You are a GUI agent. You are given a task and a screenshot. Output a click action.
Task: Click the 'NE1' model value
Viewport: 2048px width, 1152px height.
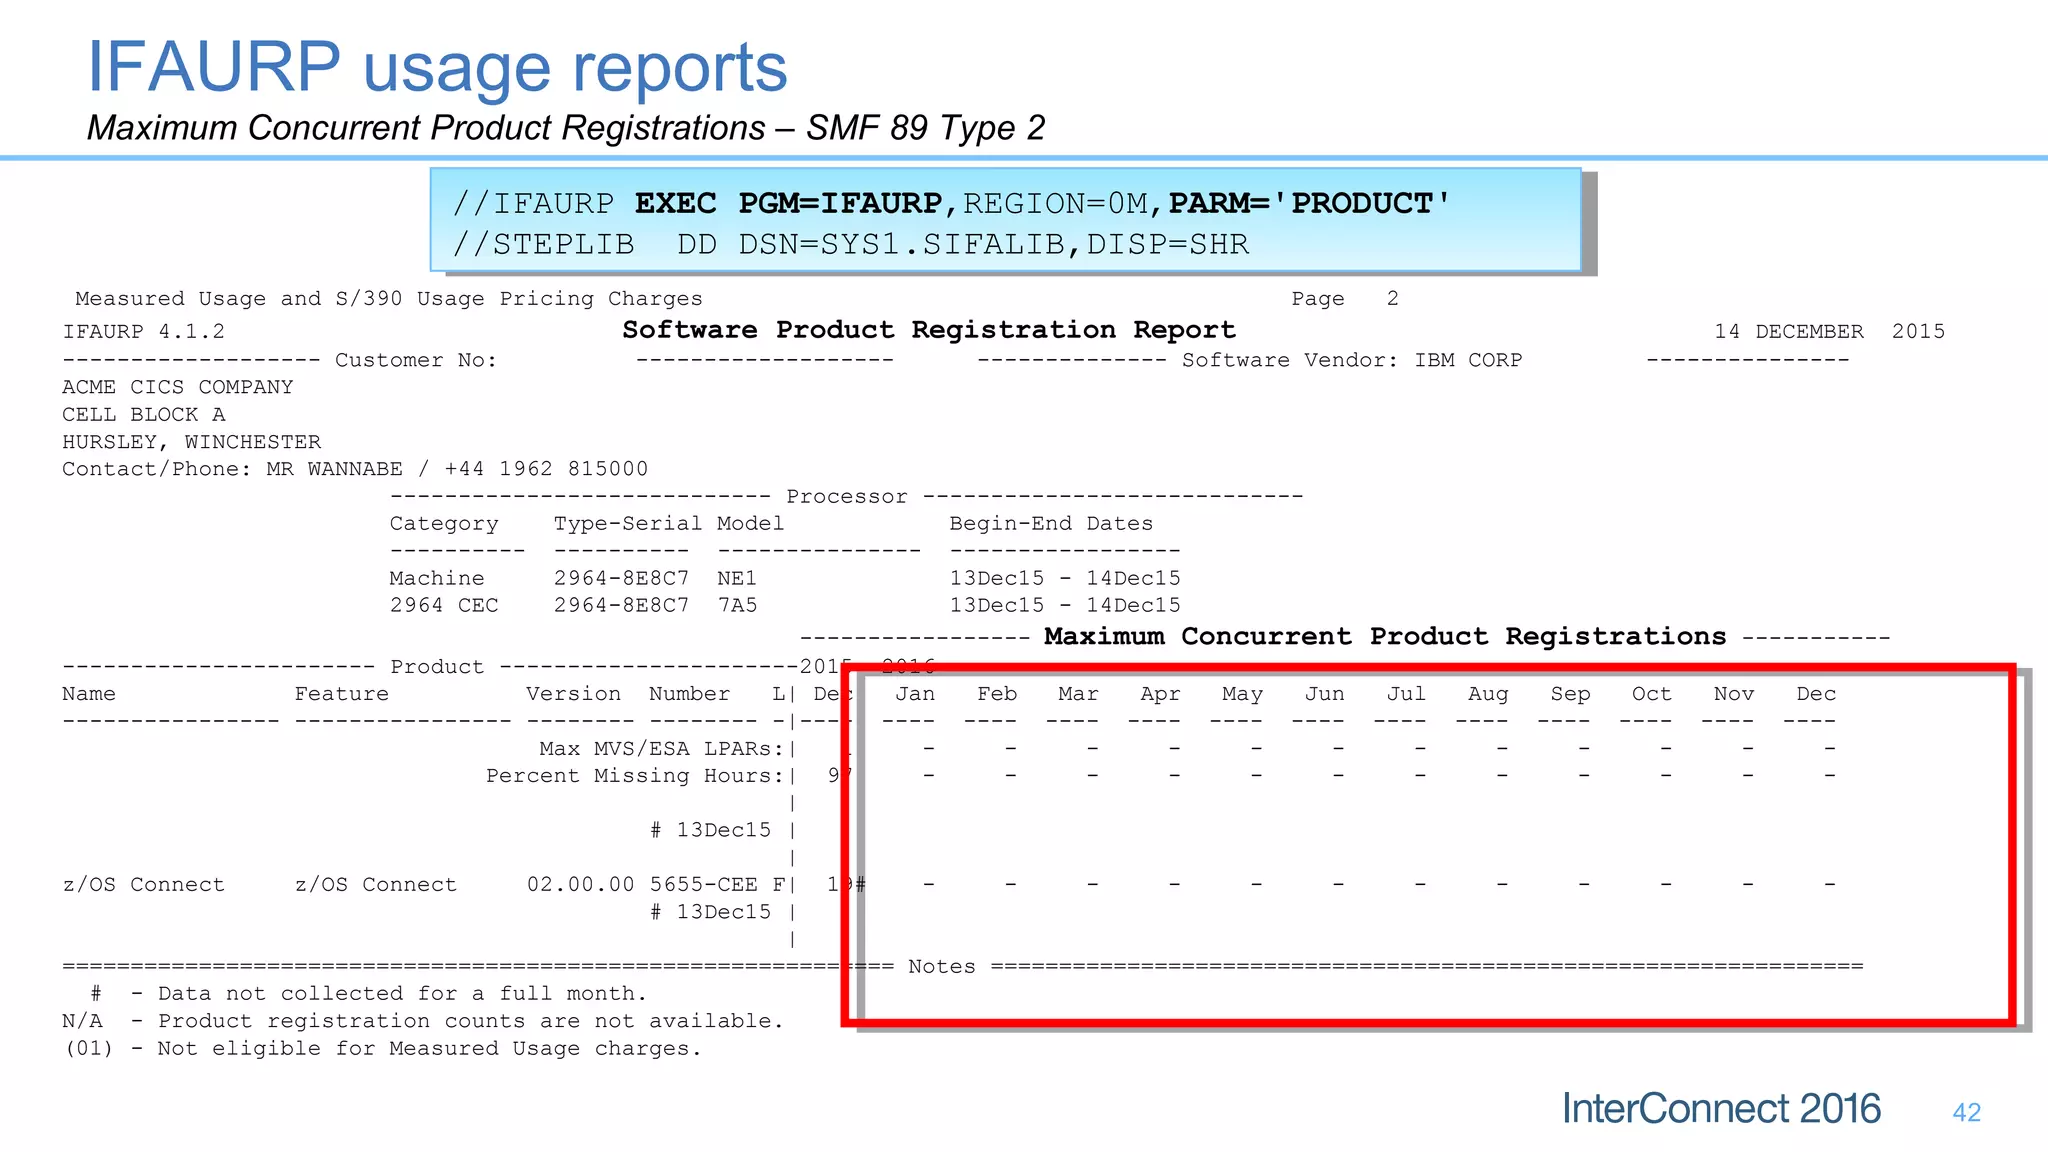[737, 578]
